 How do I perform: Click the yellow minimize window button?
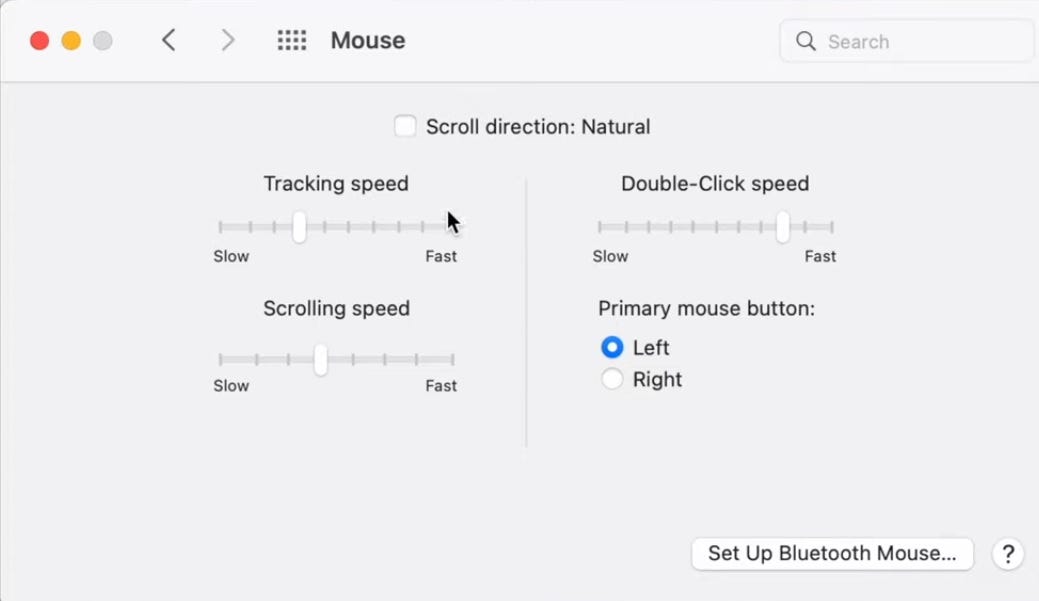(71, 41)
